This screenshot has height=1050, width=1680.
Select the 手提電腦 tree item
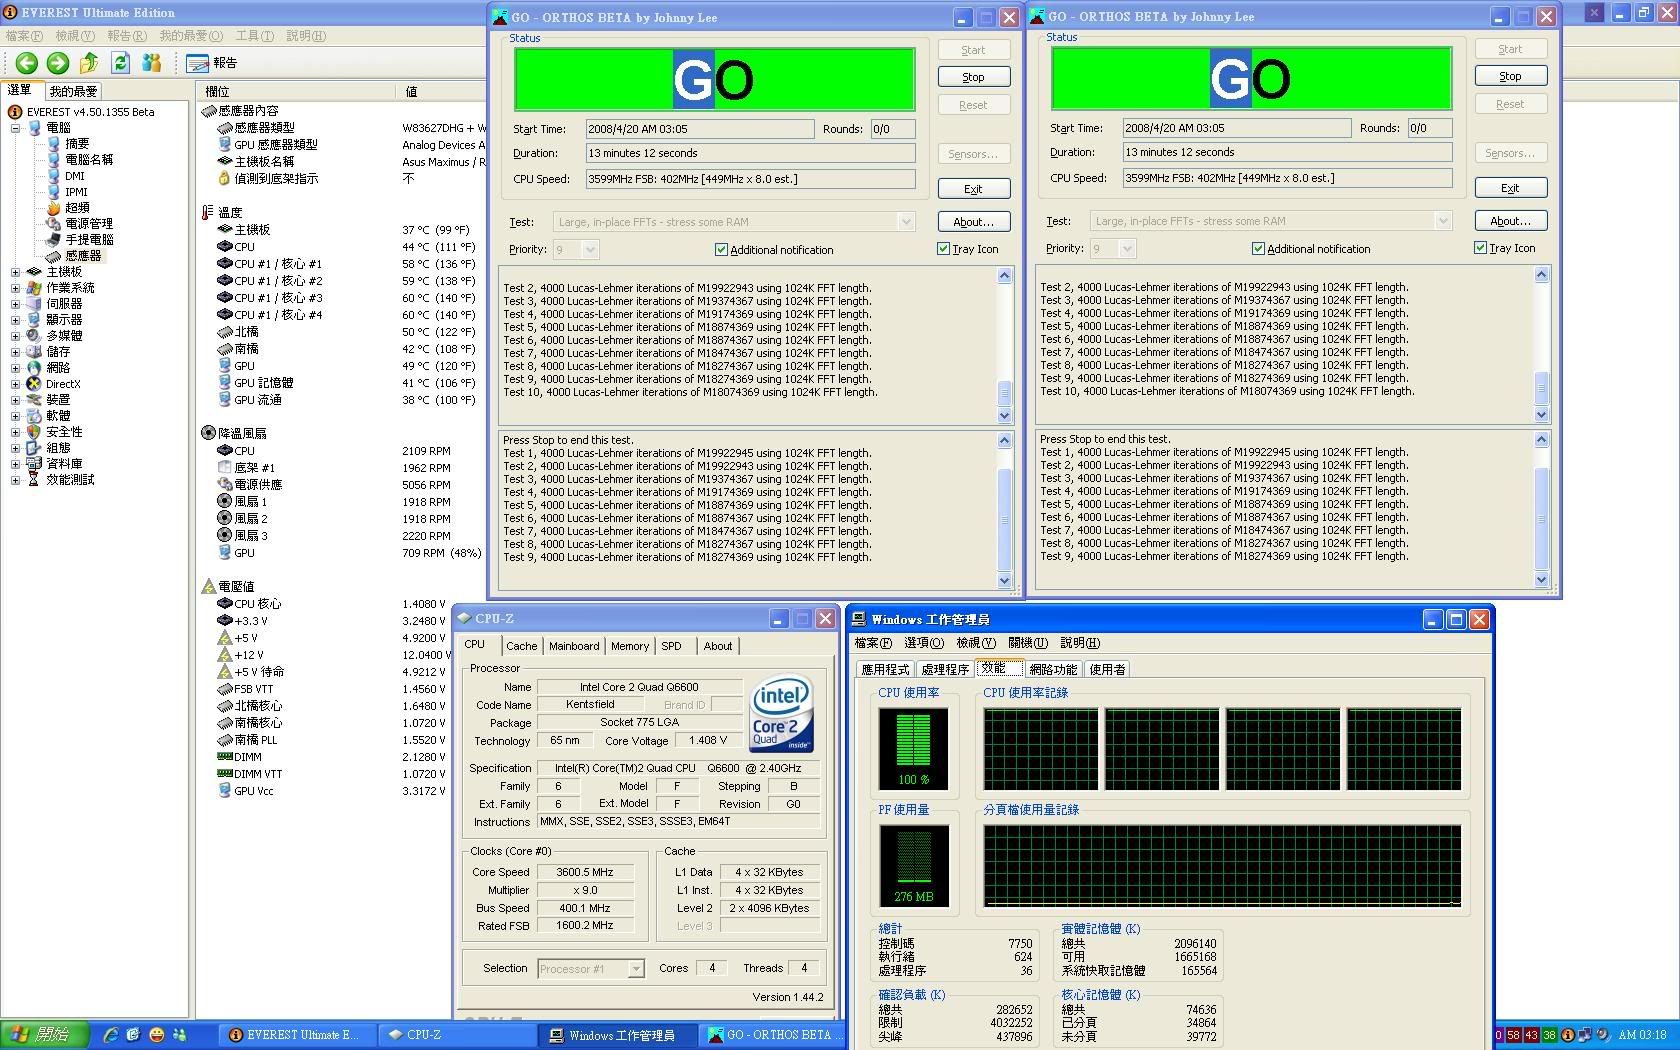(x=89, y=240)
